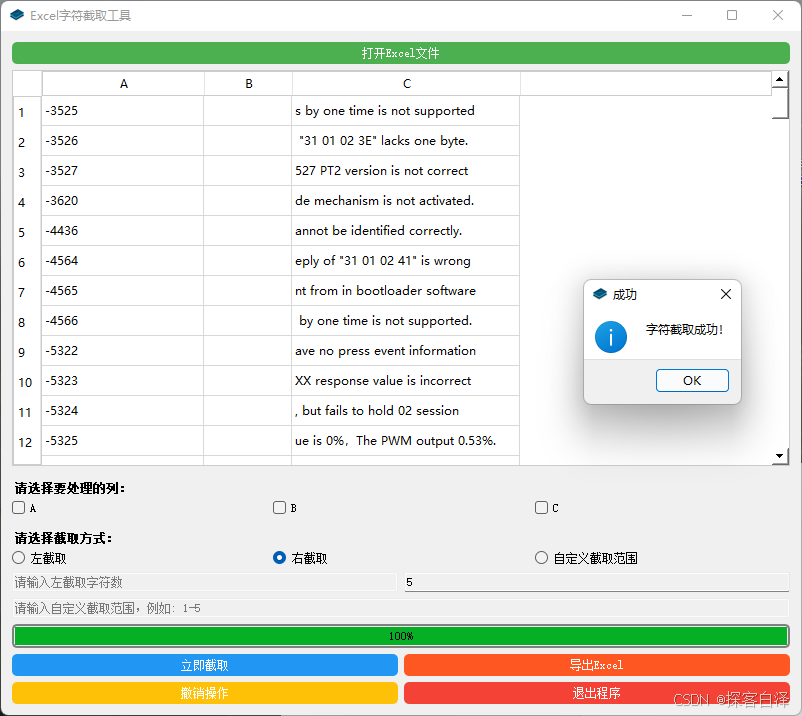802x716 pixels.
Task: Click cell "ave no press event information"
Action: click(406, 351)
